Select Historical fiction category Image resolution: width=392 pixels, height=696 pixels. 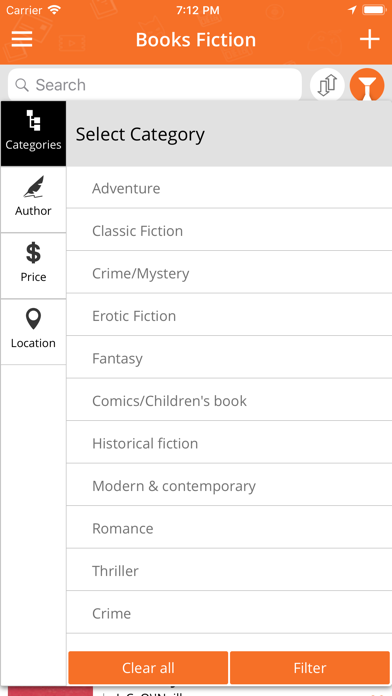(x=229, y=443)
